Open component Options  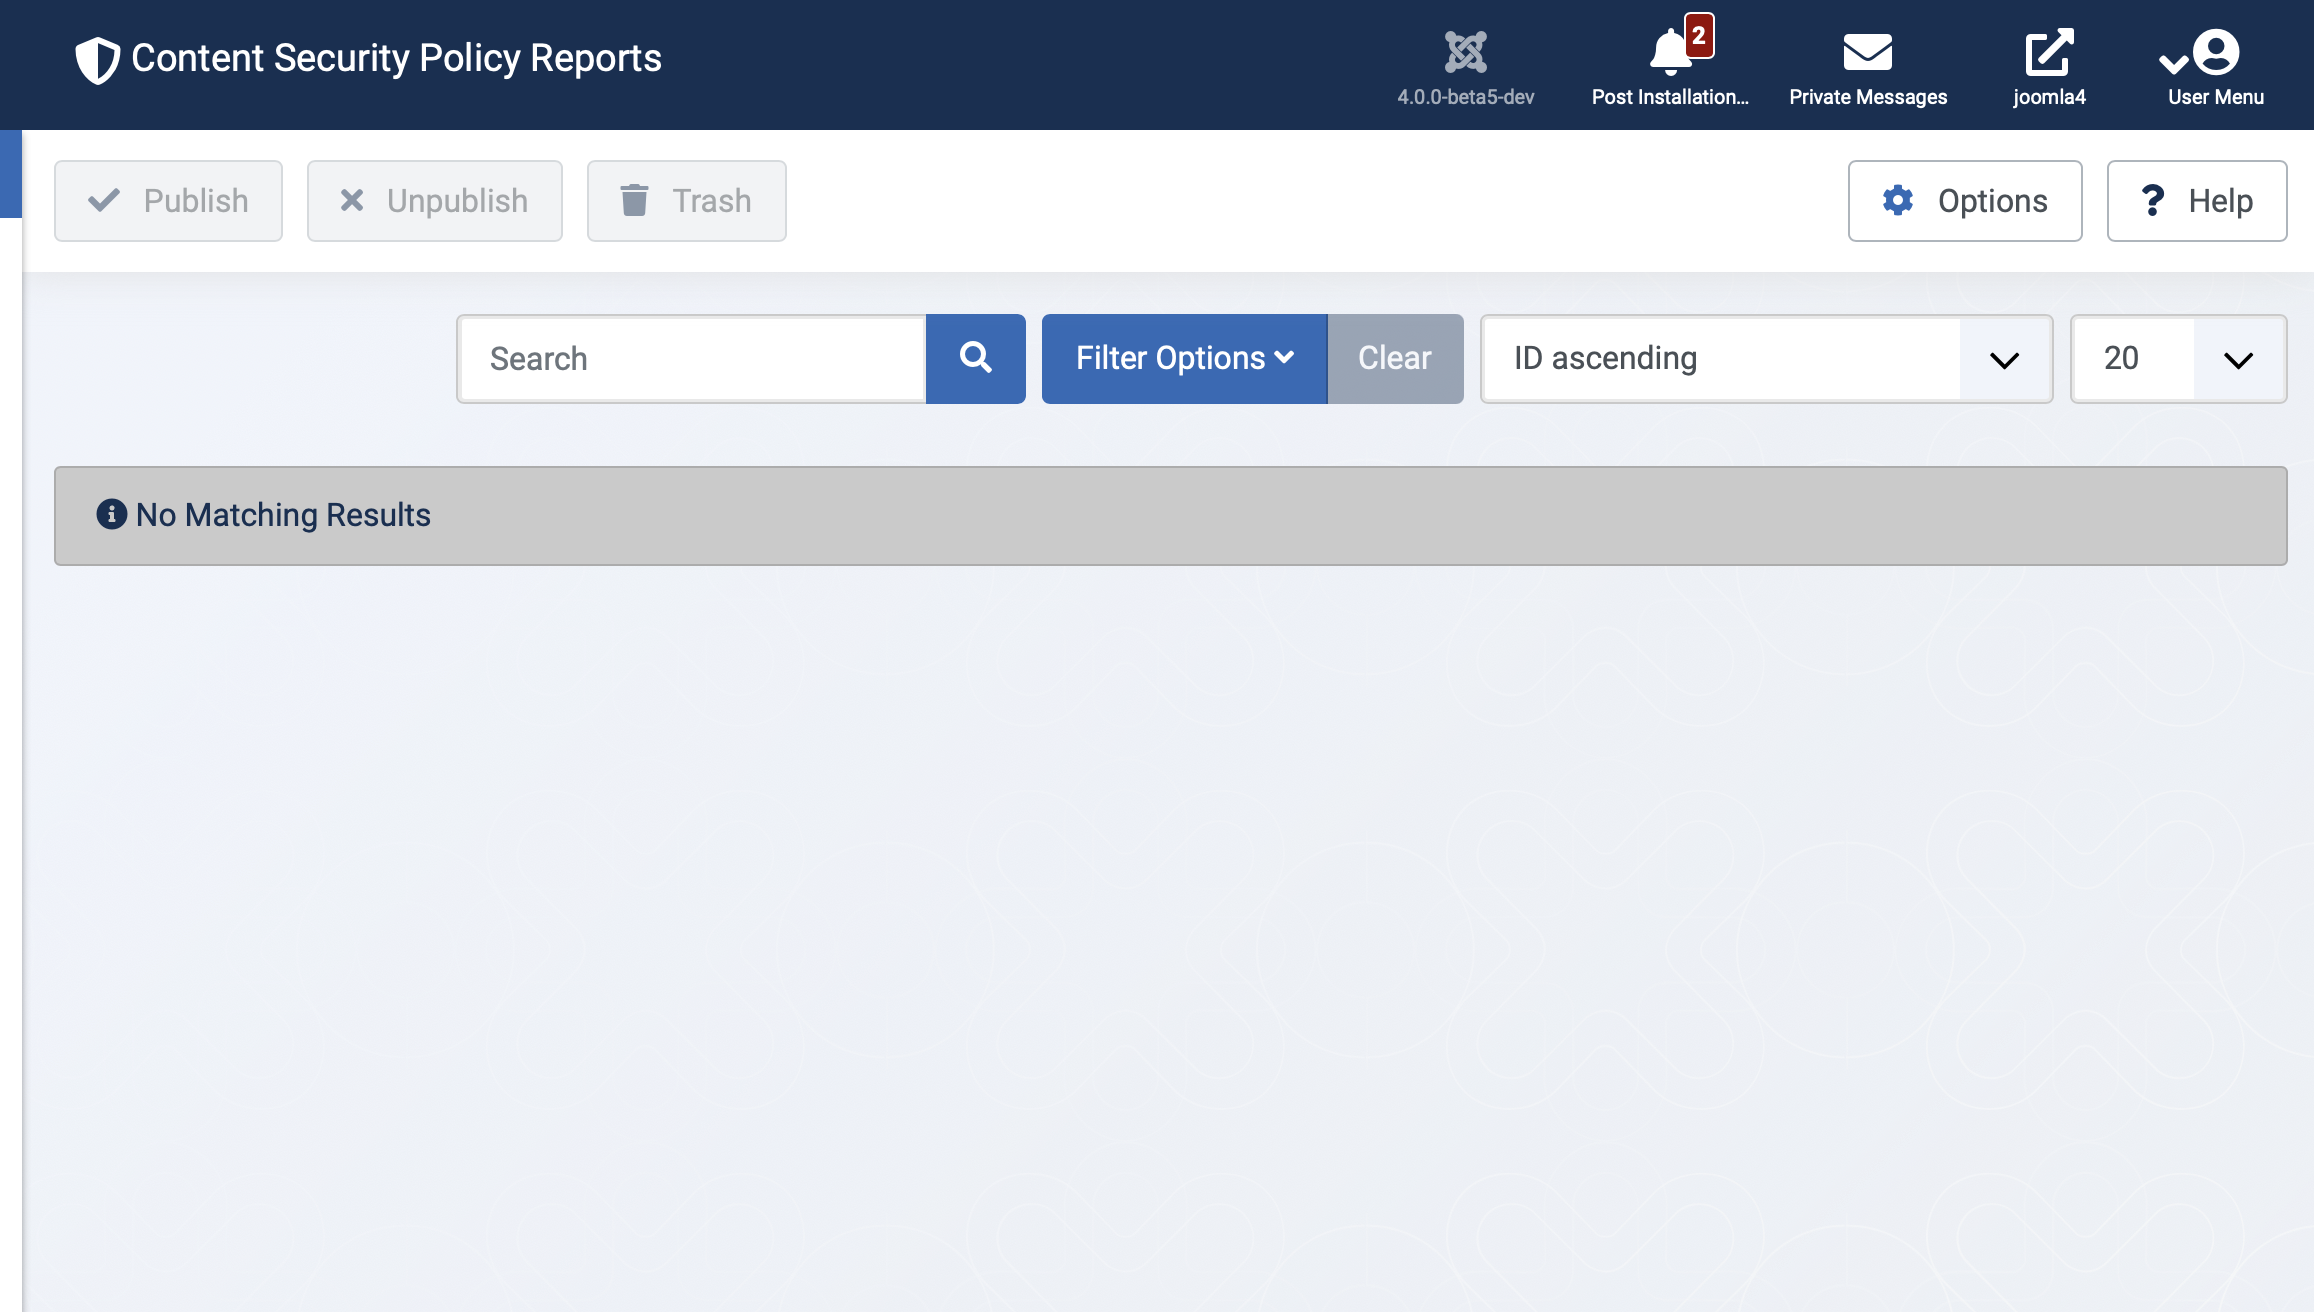point(1965,201)
